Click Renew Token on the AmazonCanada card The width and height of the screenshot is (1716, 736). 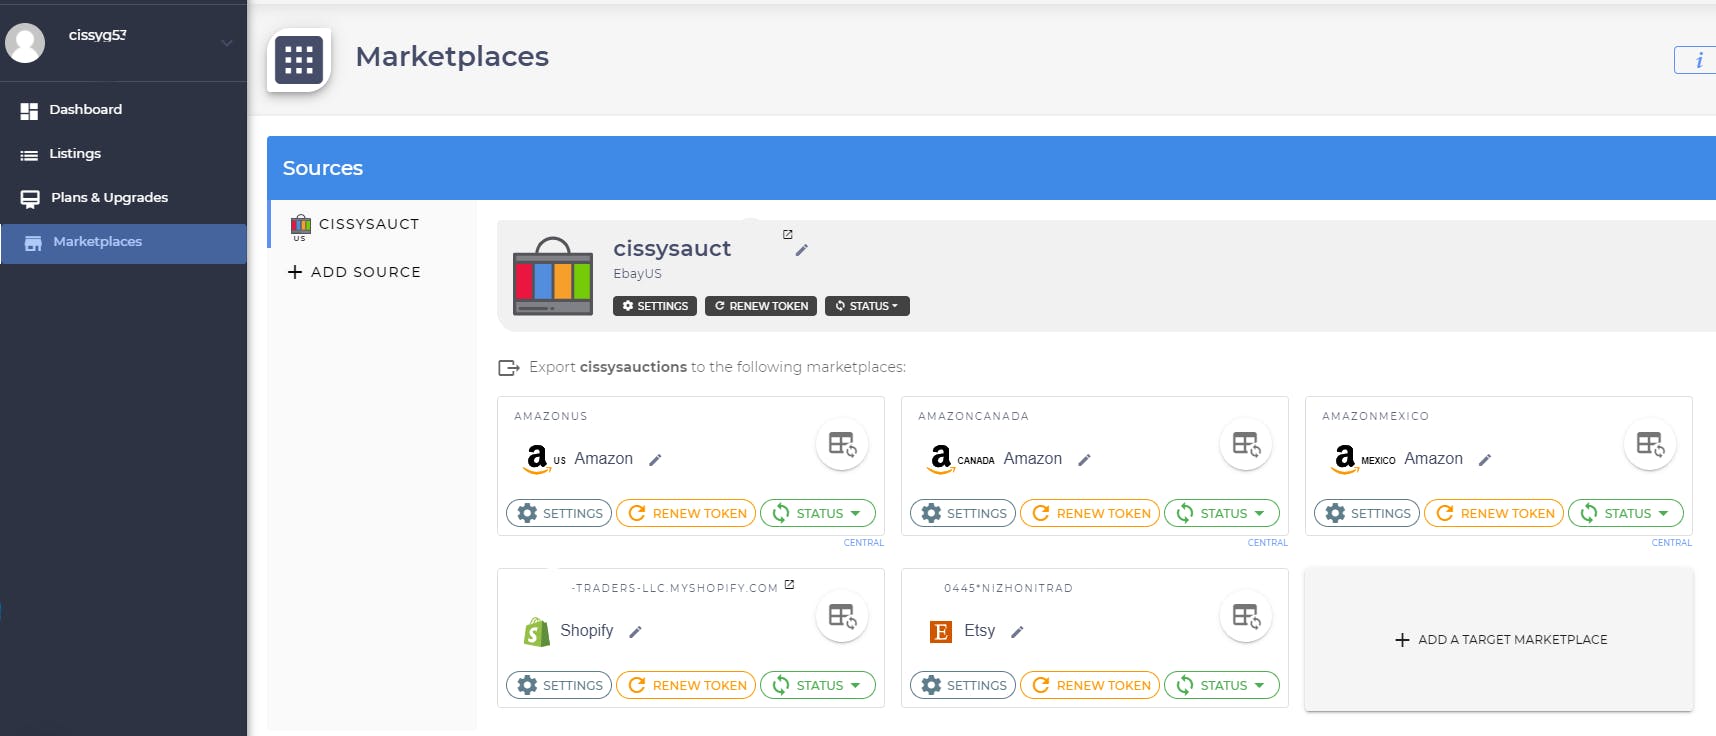tap(1090, 513)
